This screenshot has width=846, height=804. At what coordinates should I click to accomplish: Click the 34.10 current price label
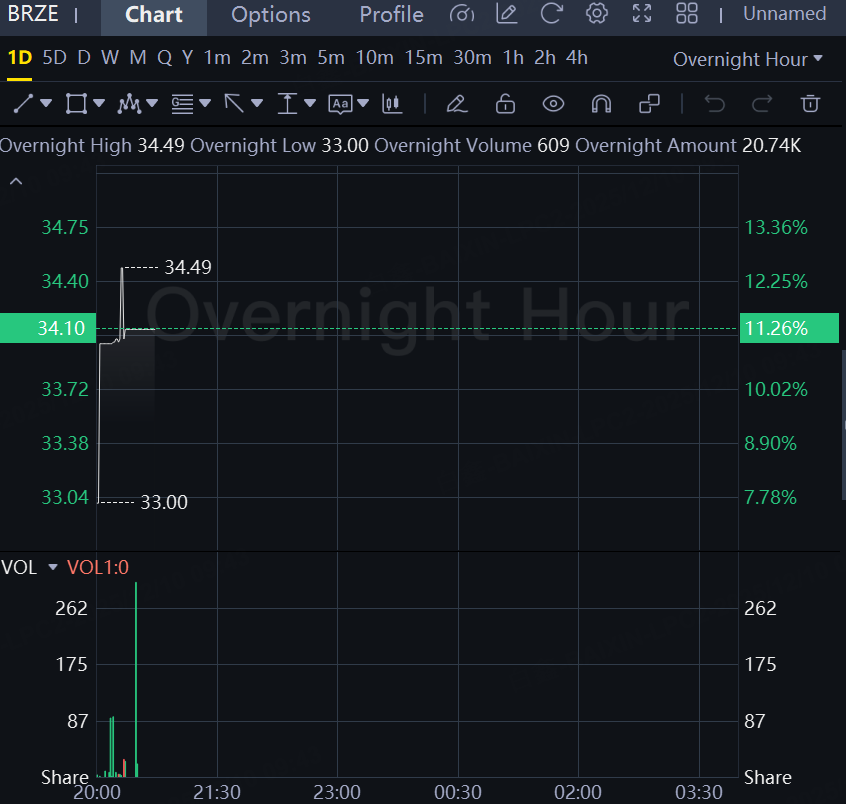tap(47, 328)
